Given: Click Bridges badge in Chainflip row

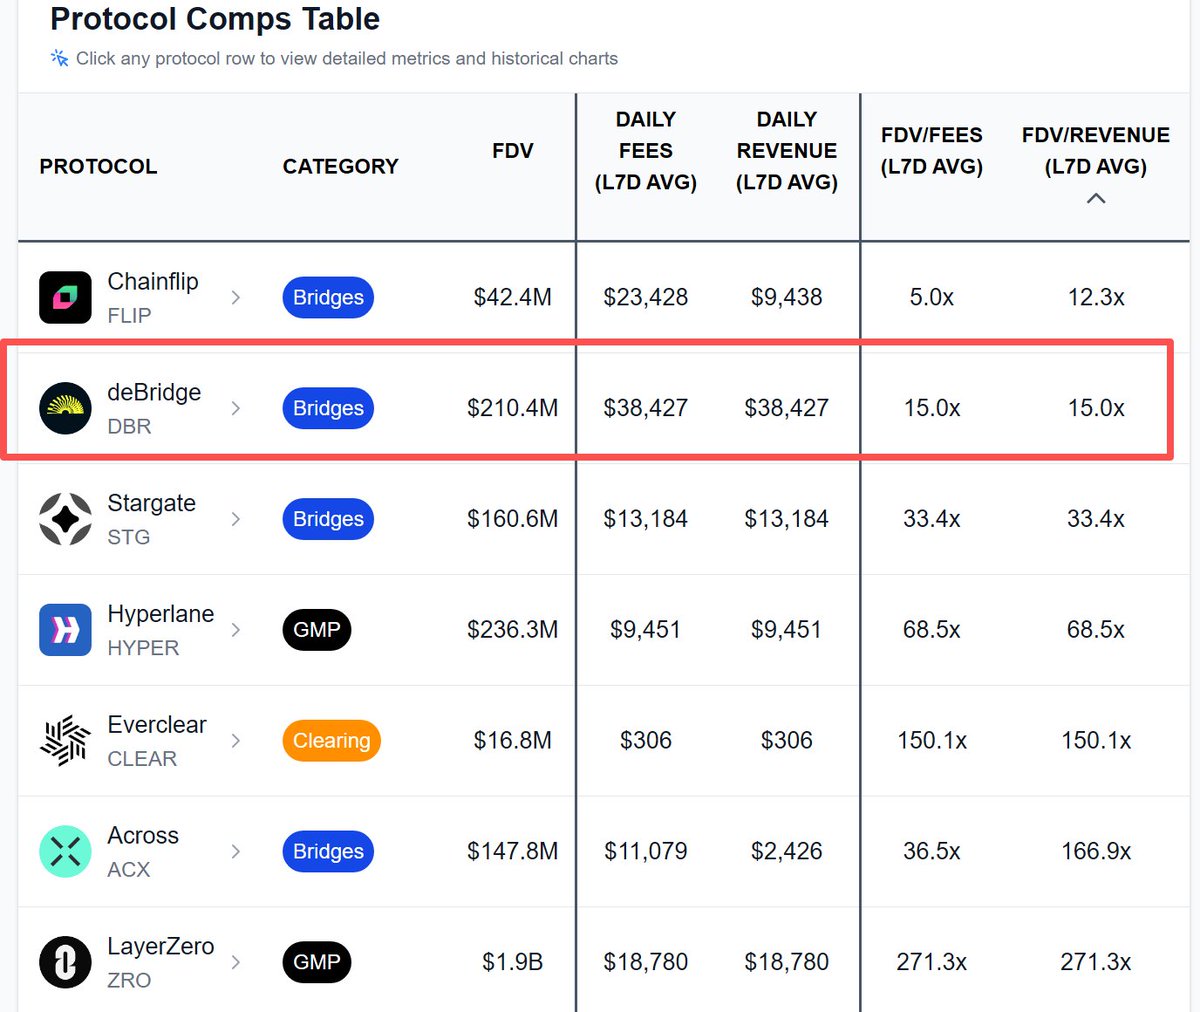Looking at the screenshot, I should click(328, 297).
